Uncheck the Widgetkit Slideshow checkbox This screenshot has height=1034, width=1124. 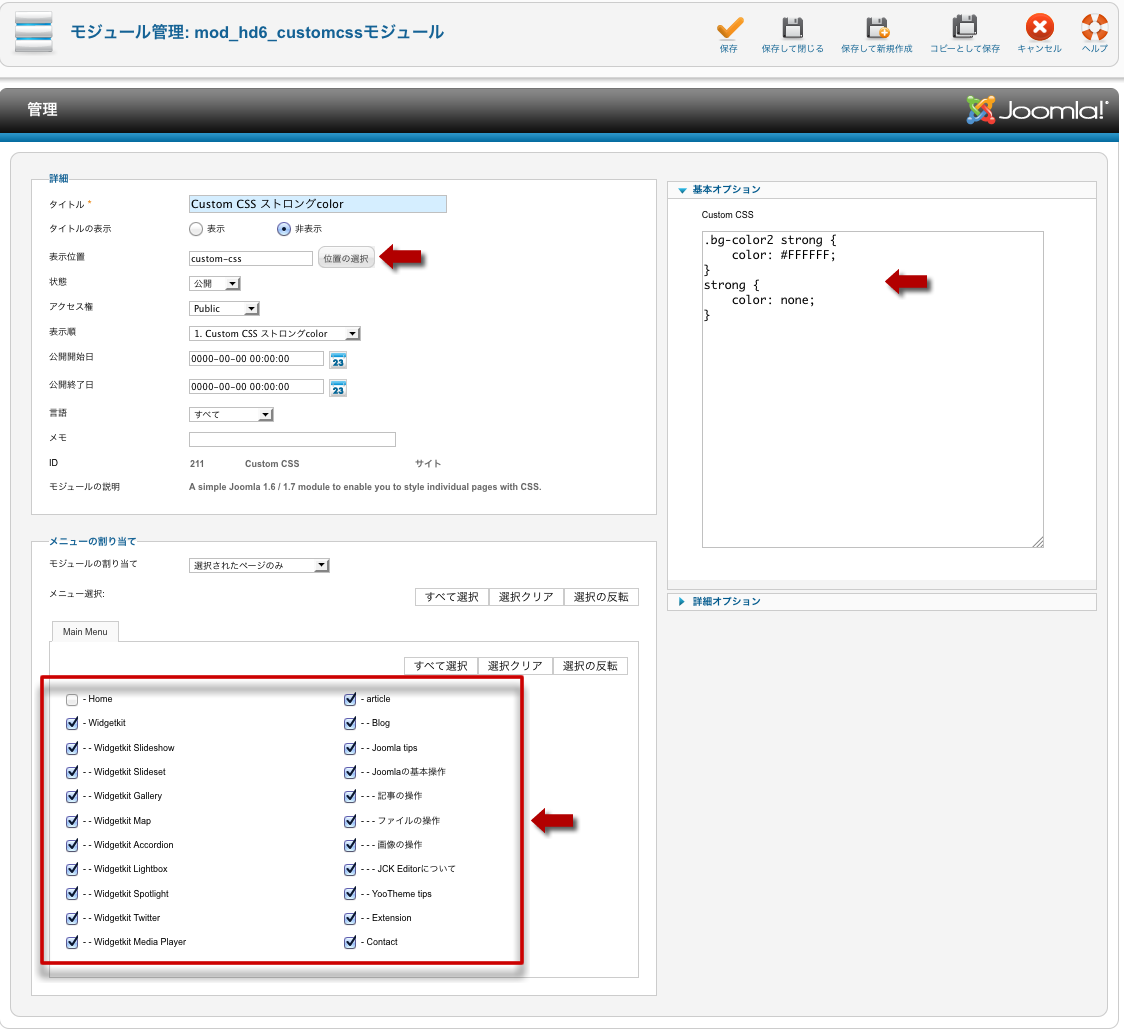tap(72, 748)
